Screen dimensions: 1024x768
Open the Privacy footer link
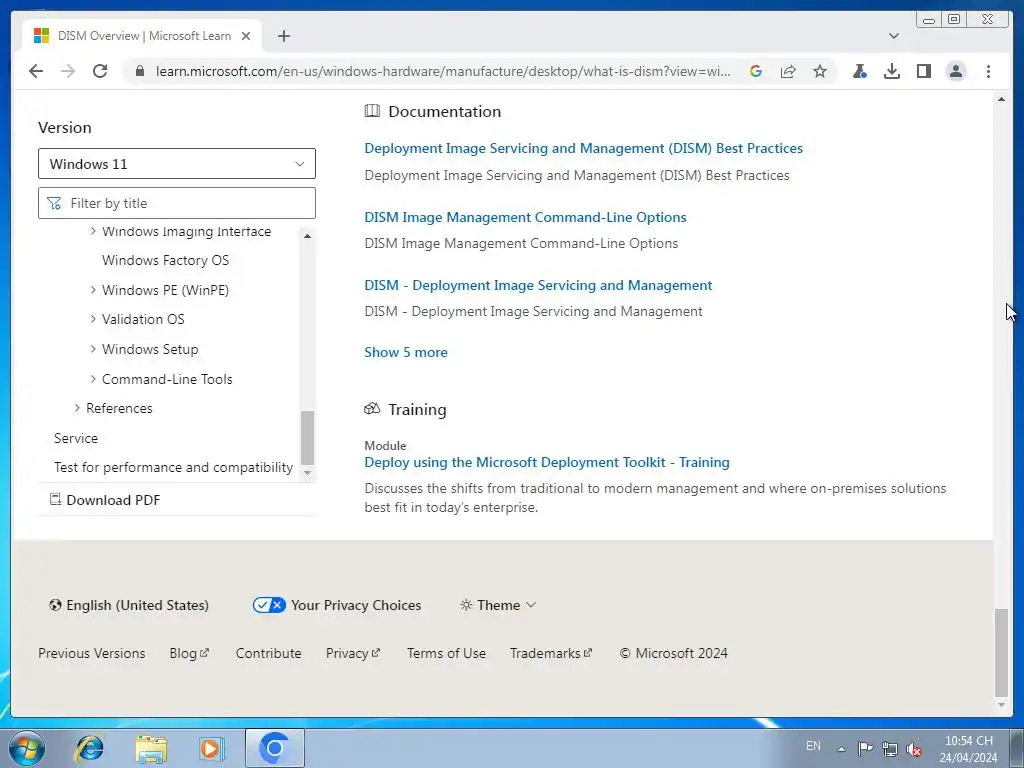pos(353,653)
